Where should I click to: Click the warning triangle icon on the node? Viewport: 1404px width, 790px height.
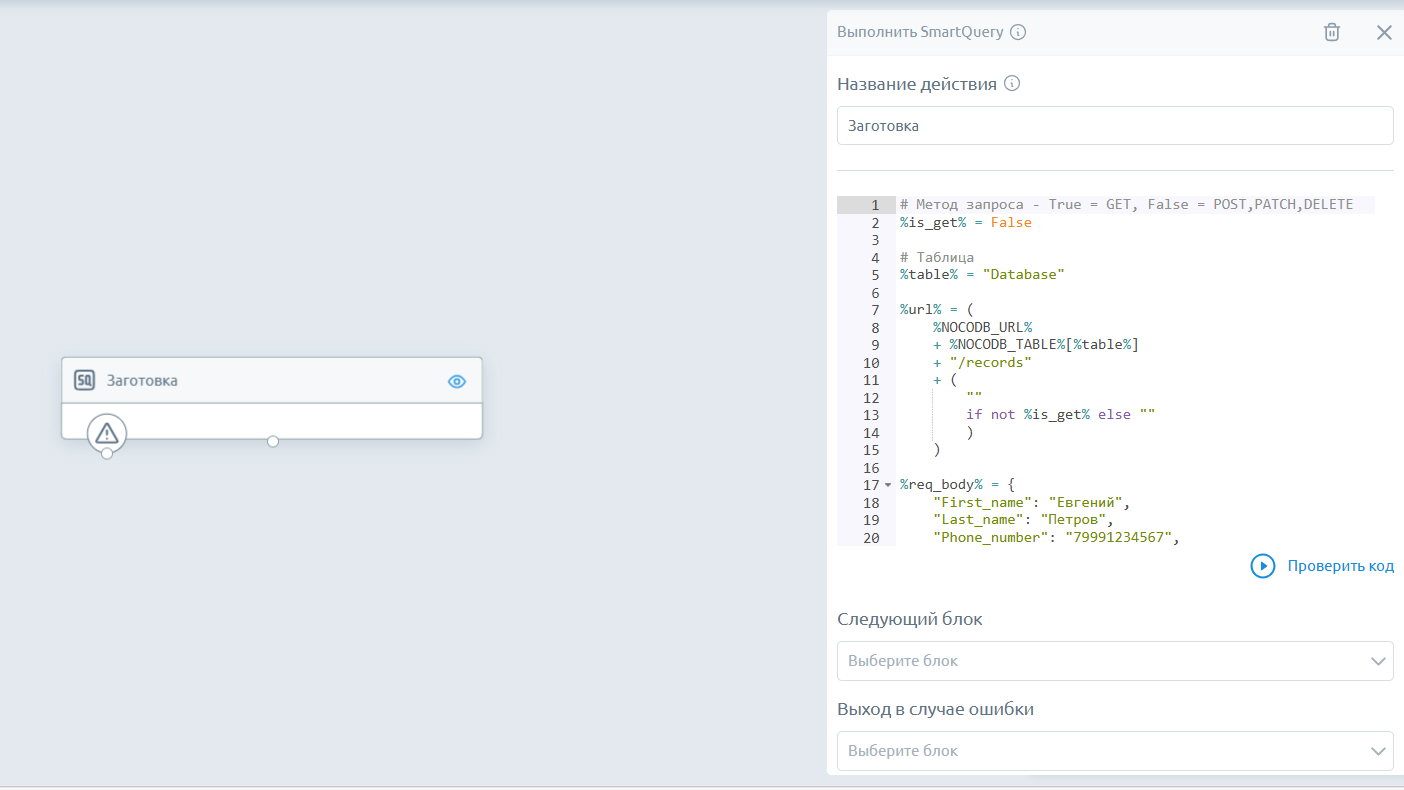(107, 433)
